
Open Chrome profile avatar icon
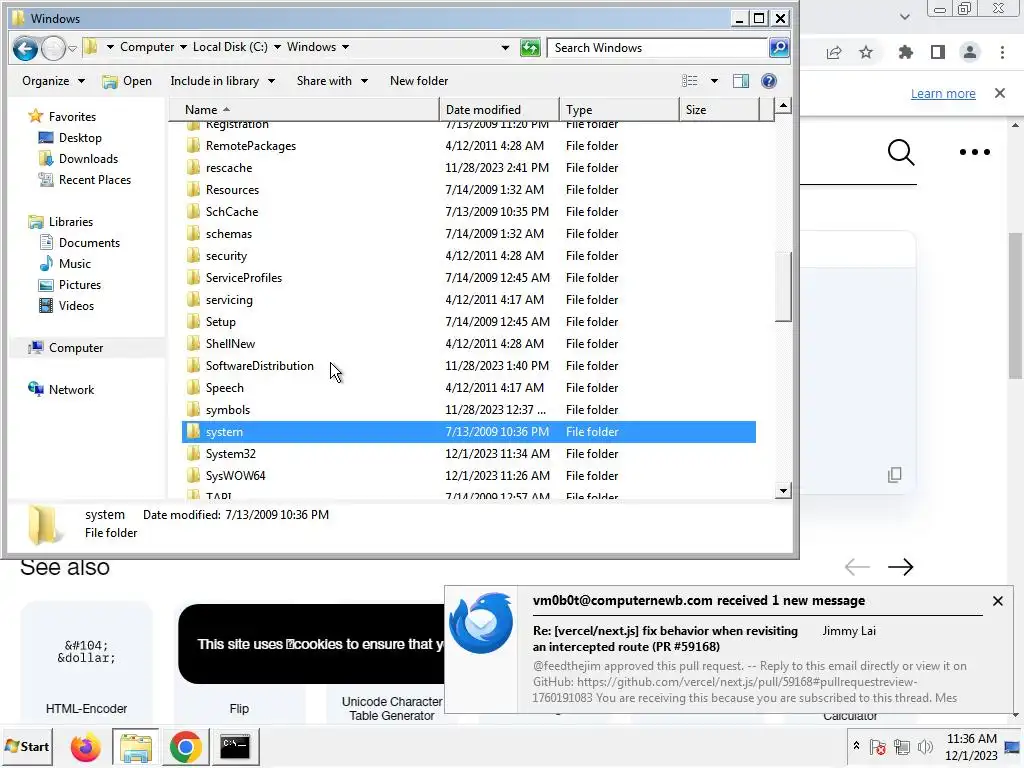(970, 52)
